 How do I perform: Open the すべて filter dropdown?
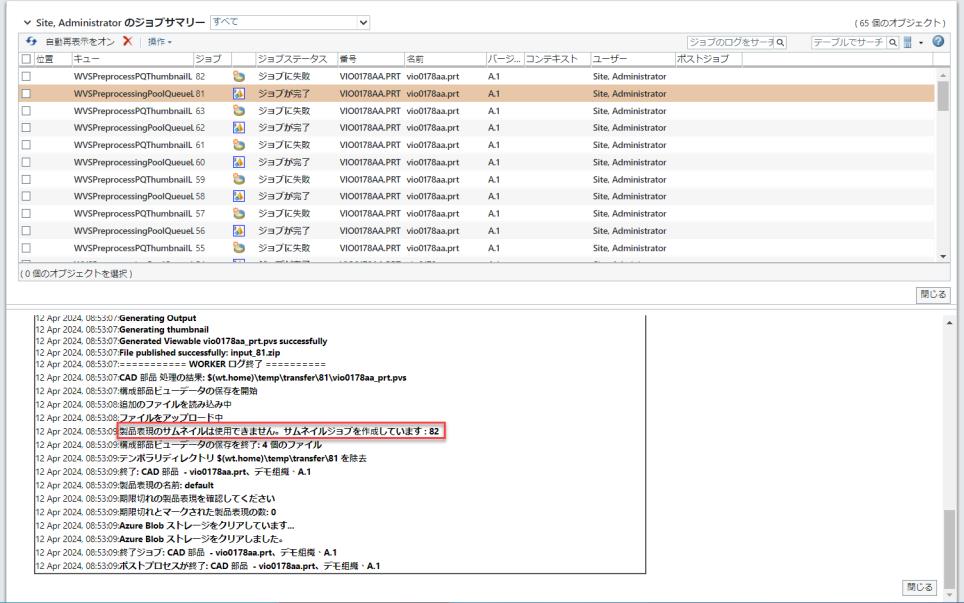290,22
